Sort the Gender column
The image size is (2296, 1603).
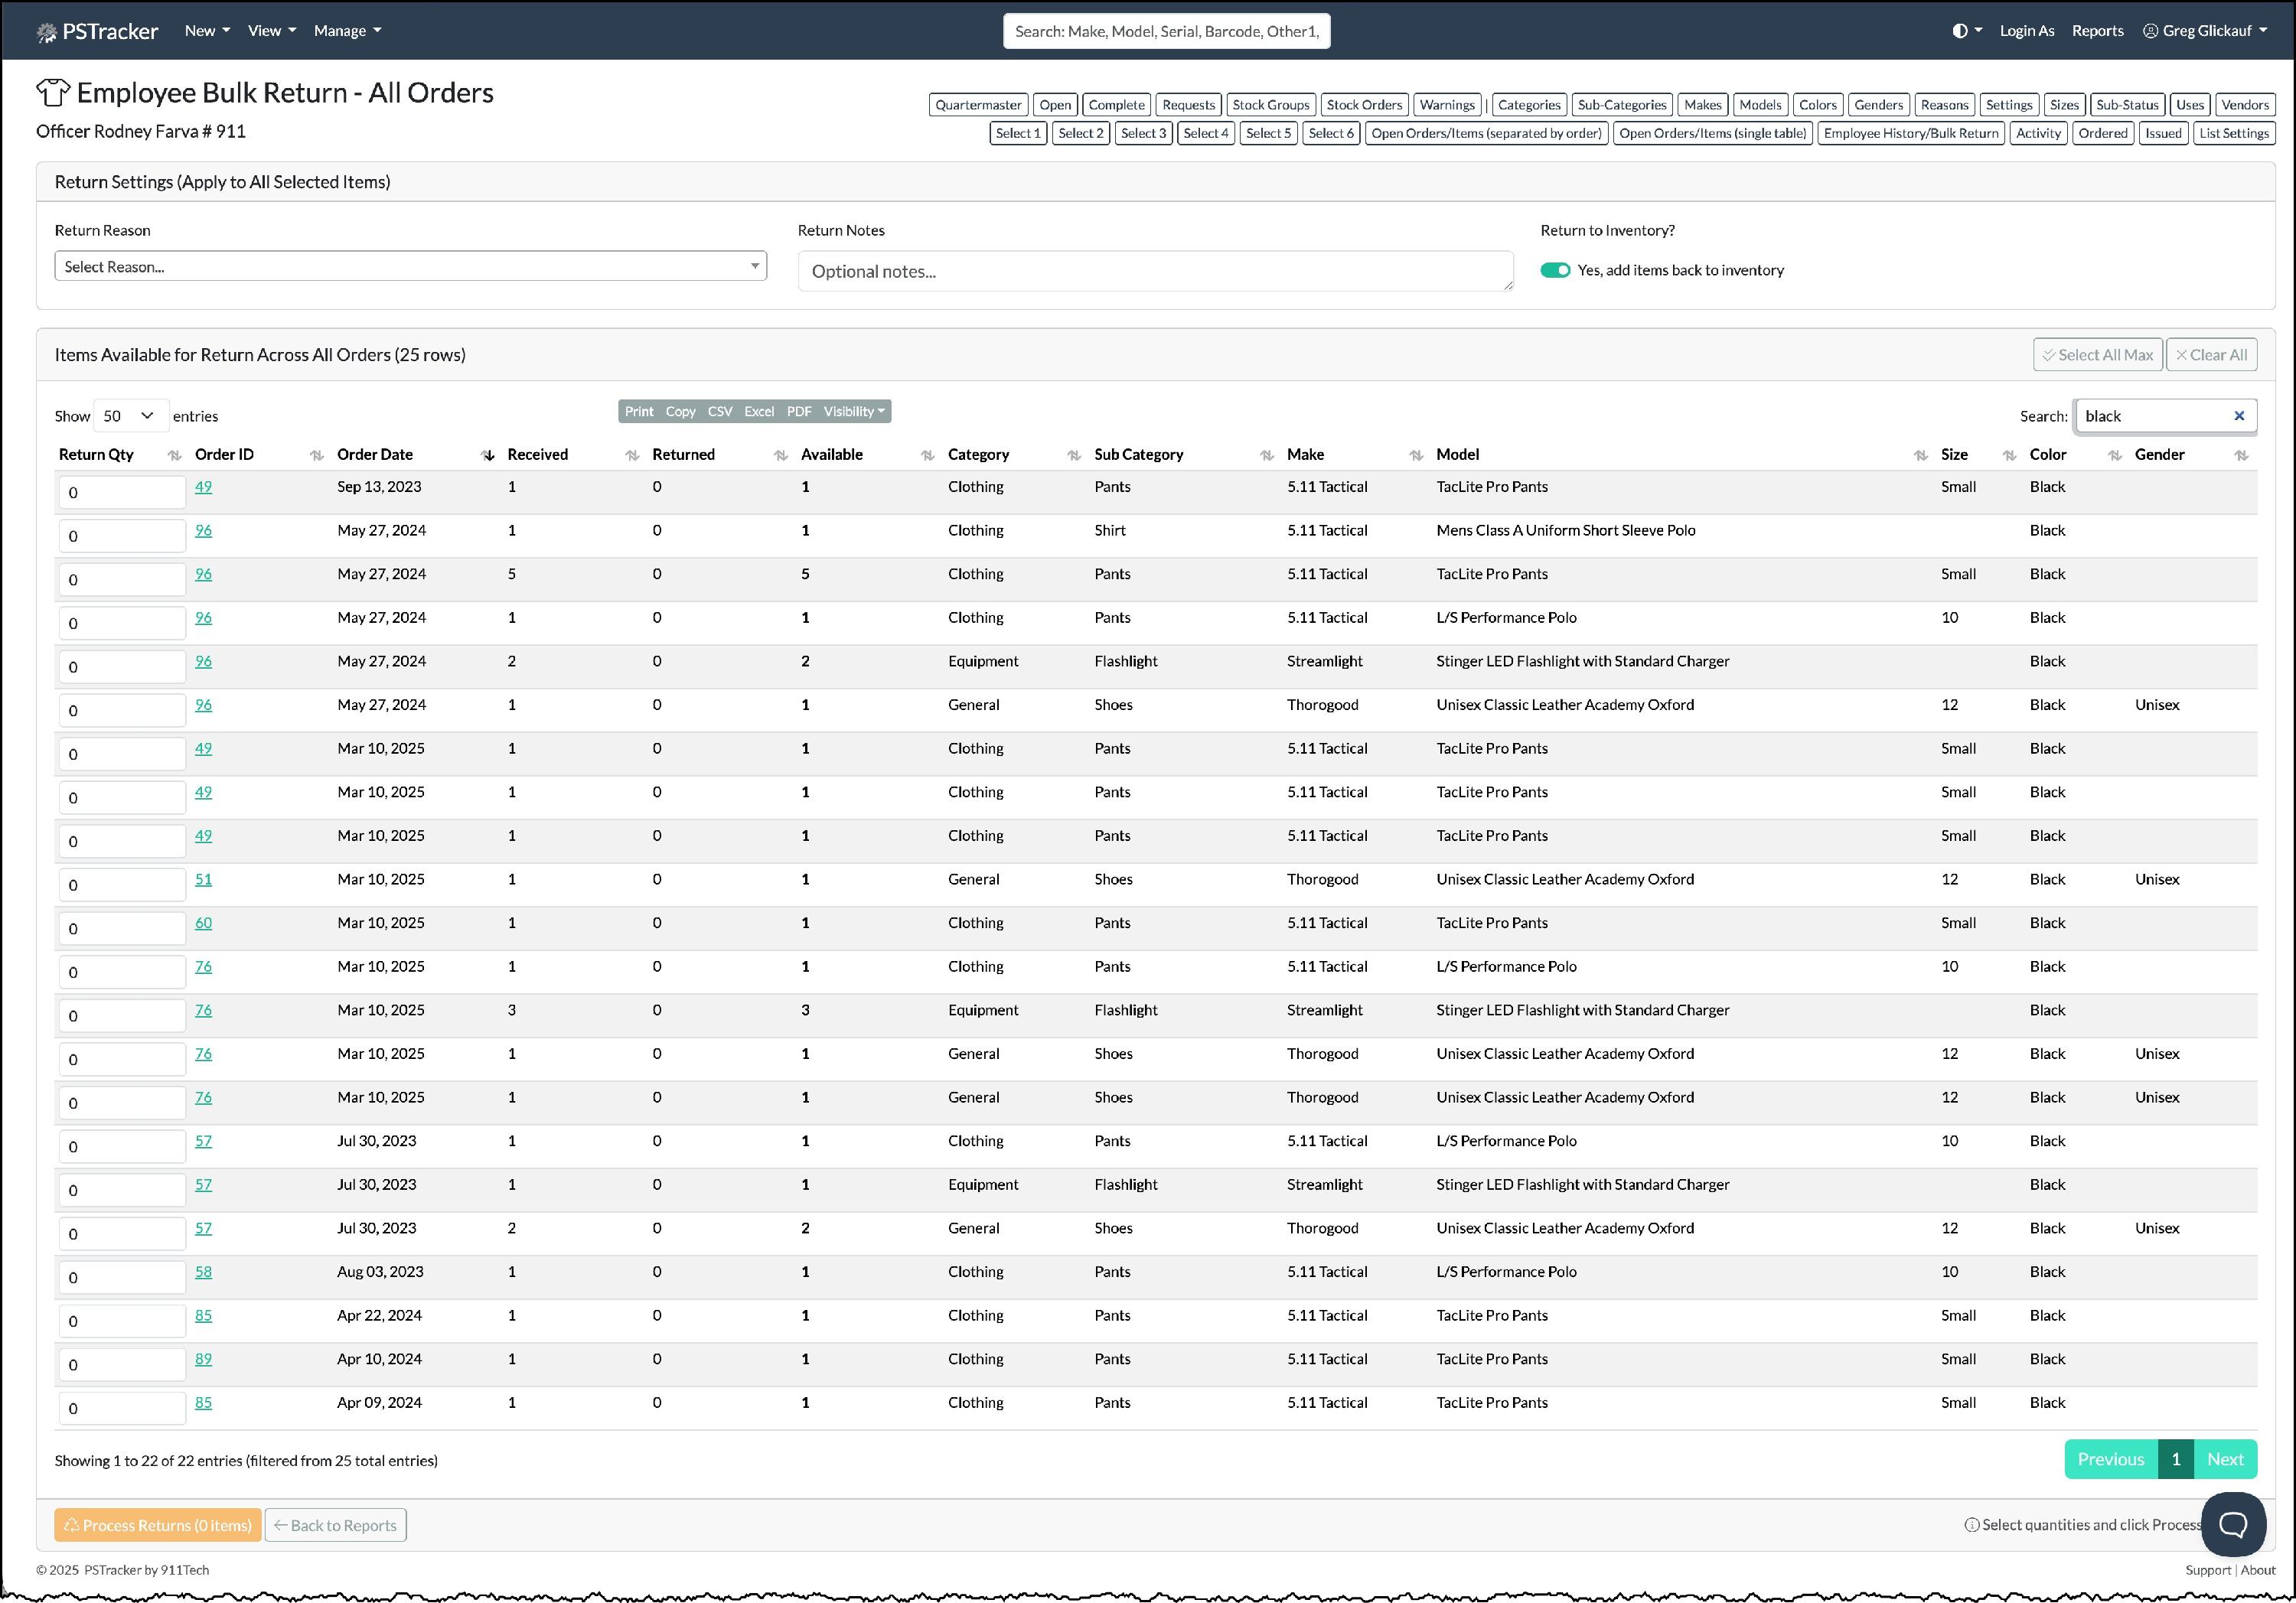click(2241, 455)
